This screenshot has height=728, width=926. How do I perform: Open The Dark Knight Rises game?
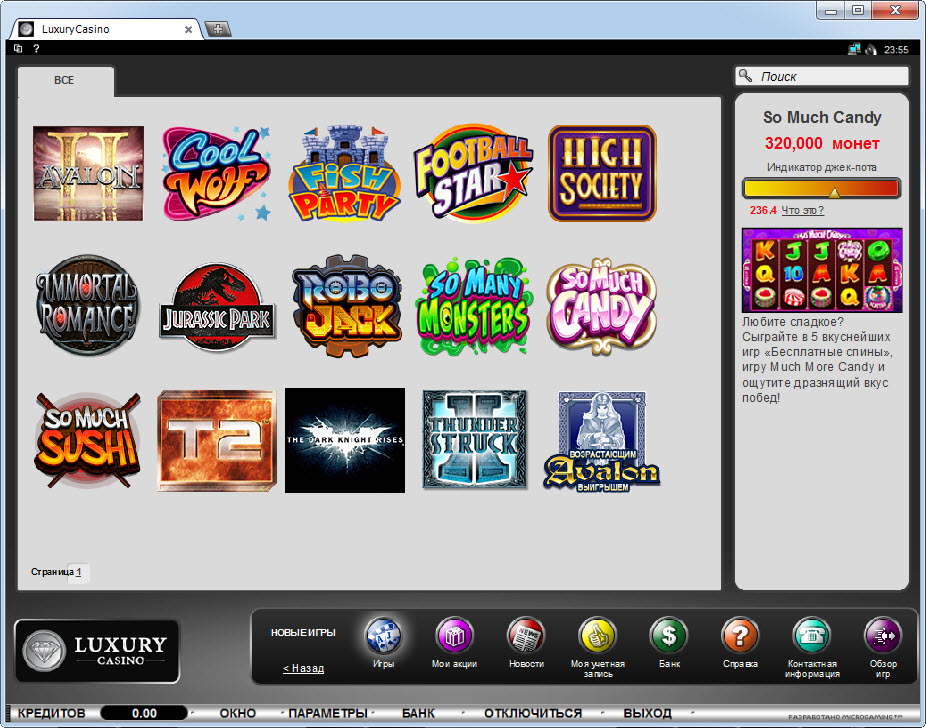tap(345, 440)
